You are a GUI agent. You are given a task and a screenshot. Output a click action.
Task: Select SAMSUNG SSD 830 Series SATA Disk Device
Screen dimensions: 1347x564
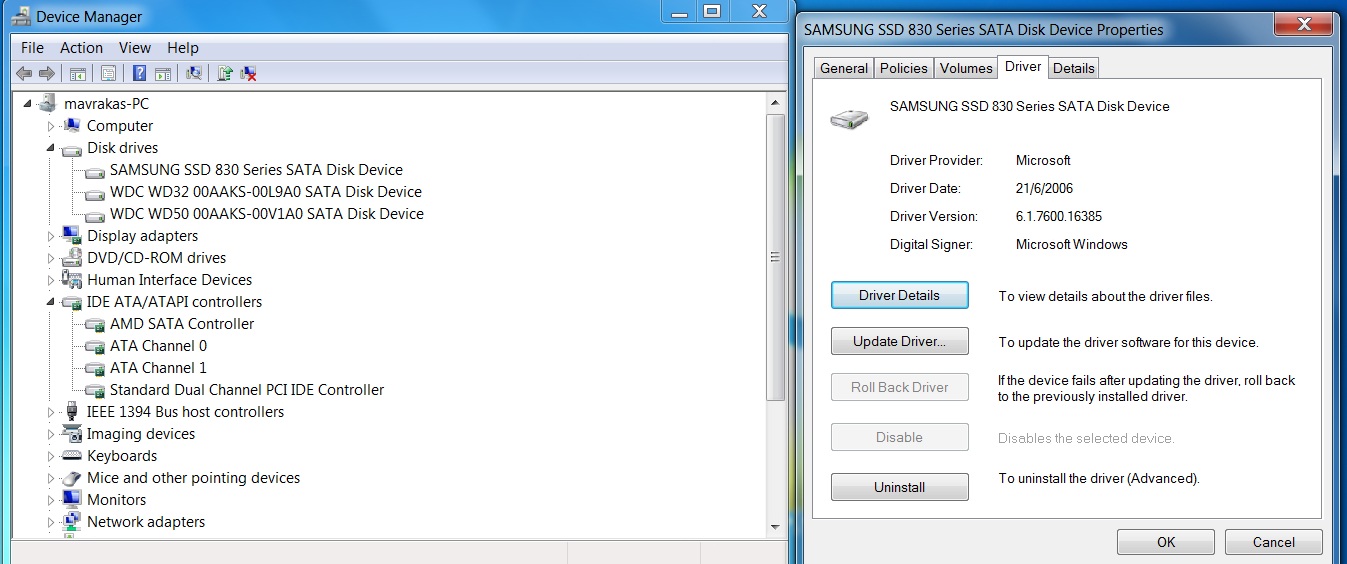tap(256, 169)
